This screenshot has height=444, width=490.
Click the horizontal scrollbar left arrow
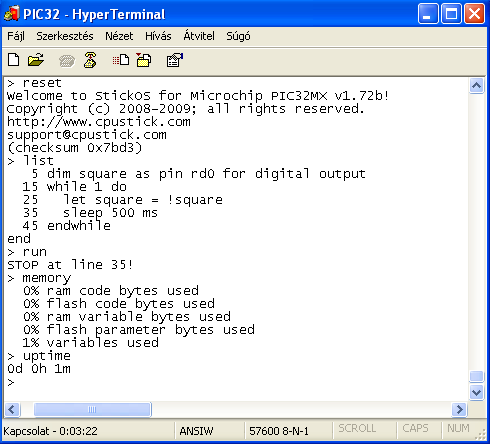tap(12, 409)
